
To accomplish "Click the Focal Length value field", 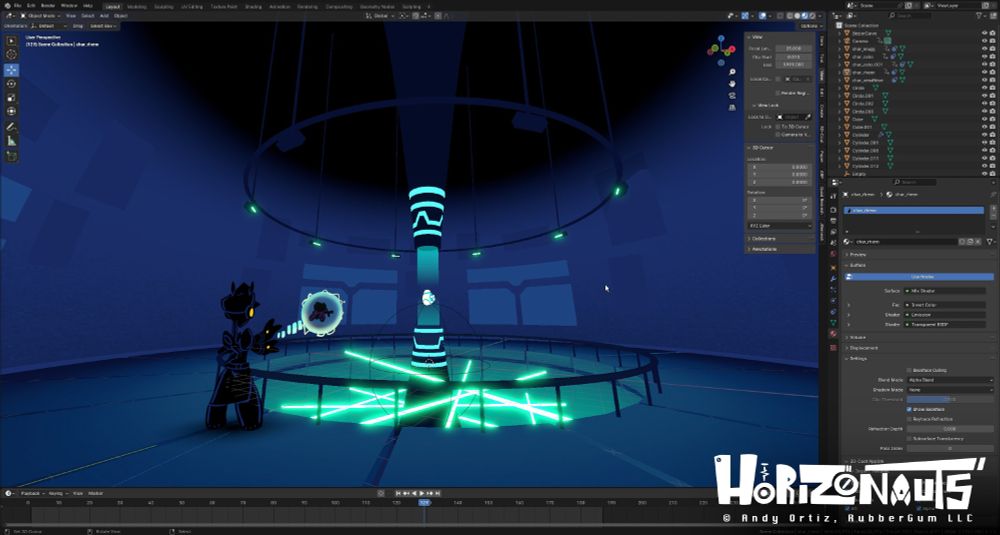I will pos(793,48).
